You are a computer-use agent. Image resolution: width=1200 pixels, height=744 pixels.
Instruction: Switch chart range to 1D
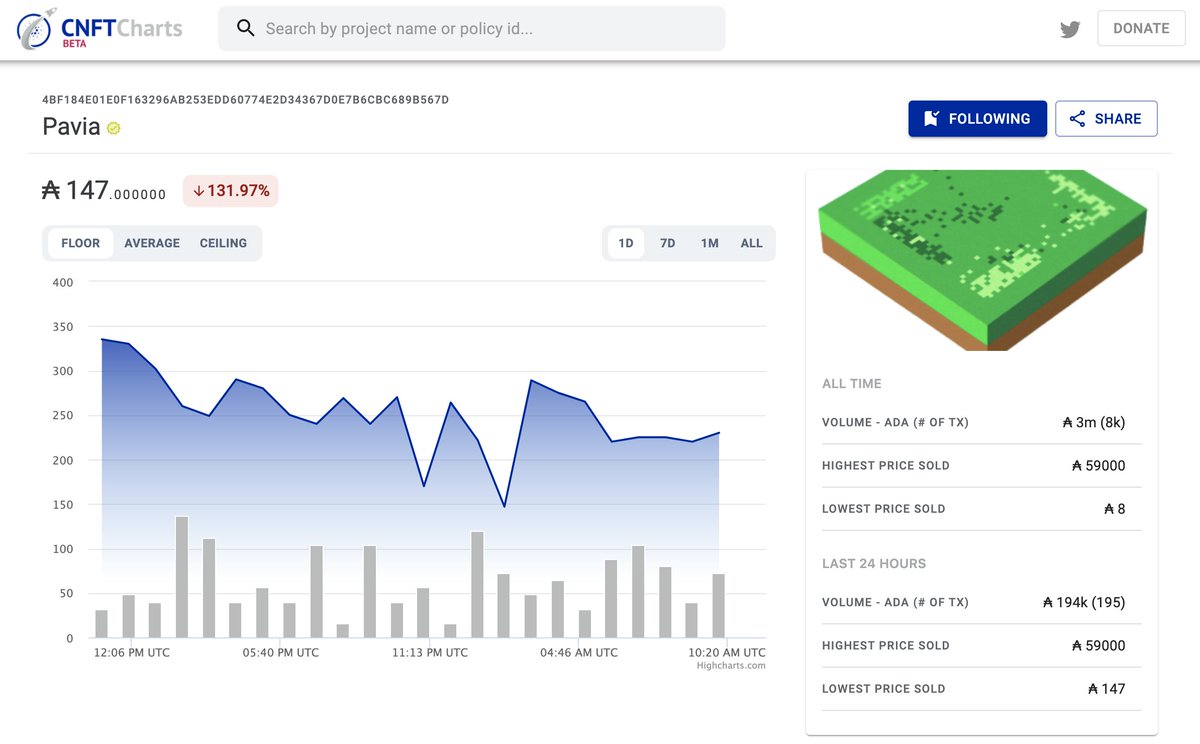(x=626, y=243)
